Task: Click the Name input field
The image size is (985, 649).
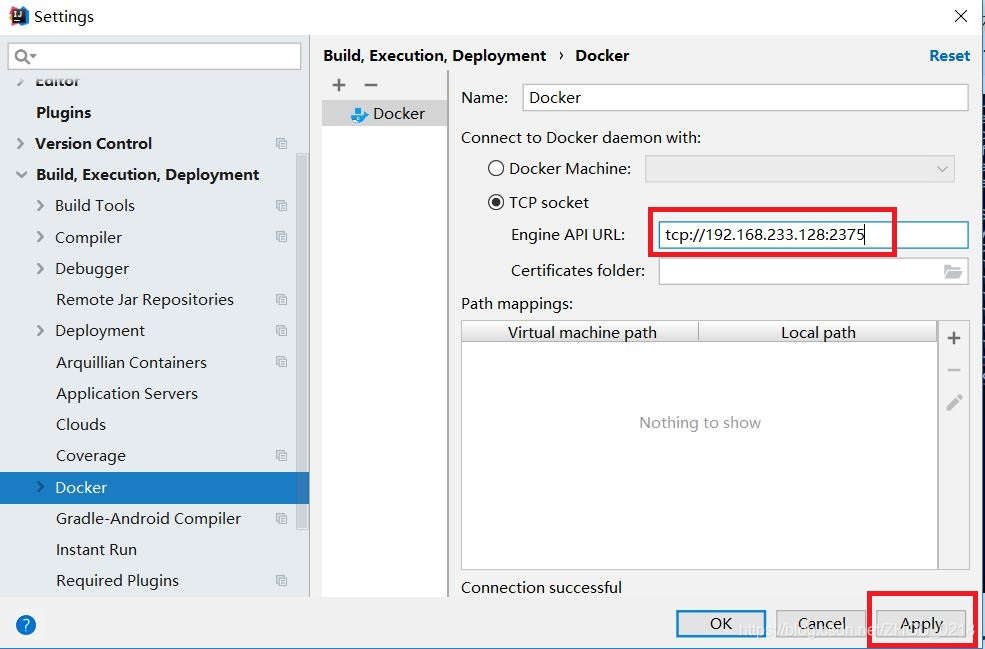Action: 745,97
